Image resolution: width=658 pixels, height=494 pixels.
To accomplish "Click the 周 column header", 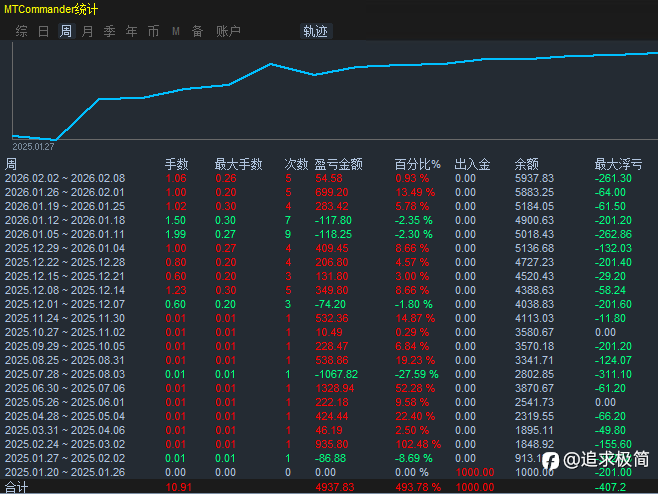I will (11, 164).
